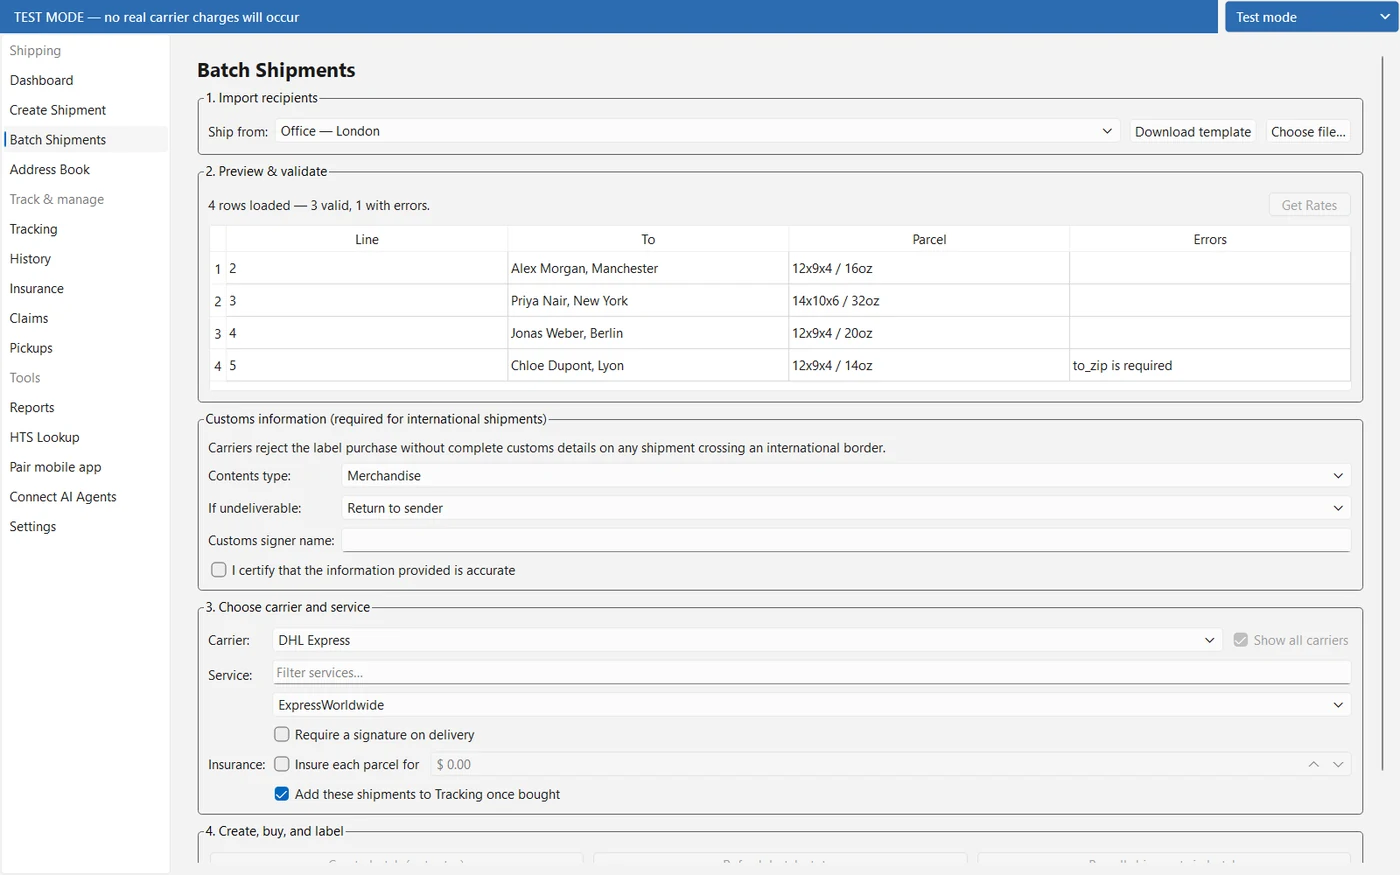Go to the Claims page
This screenshot has width=1400, height=875.
pyautogui.click(x=85, y=318)
